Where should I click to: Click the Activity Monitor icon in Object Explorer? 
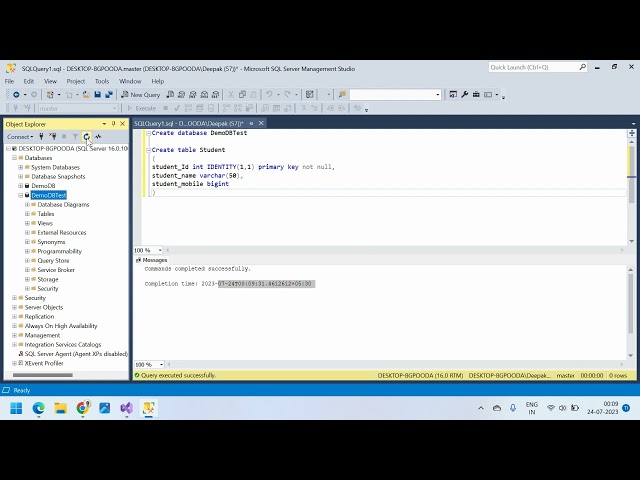coord(98,137)
